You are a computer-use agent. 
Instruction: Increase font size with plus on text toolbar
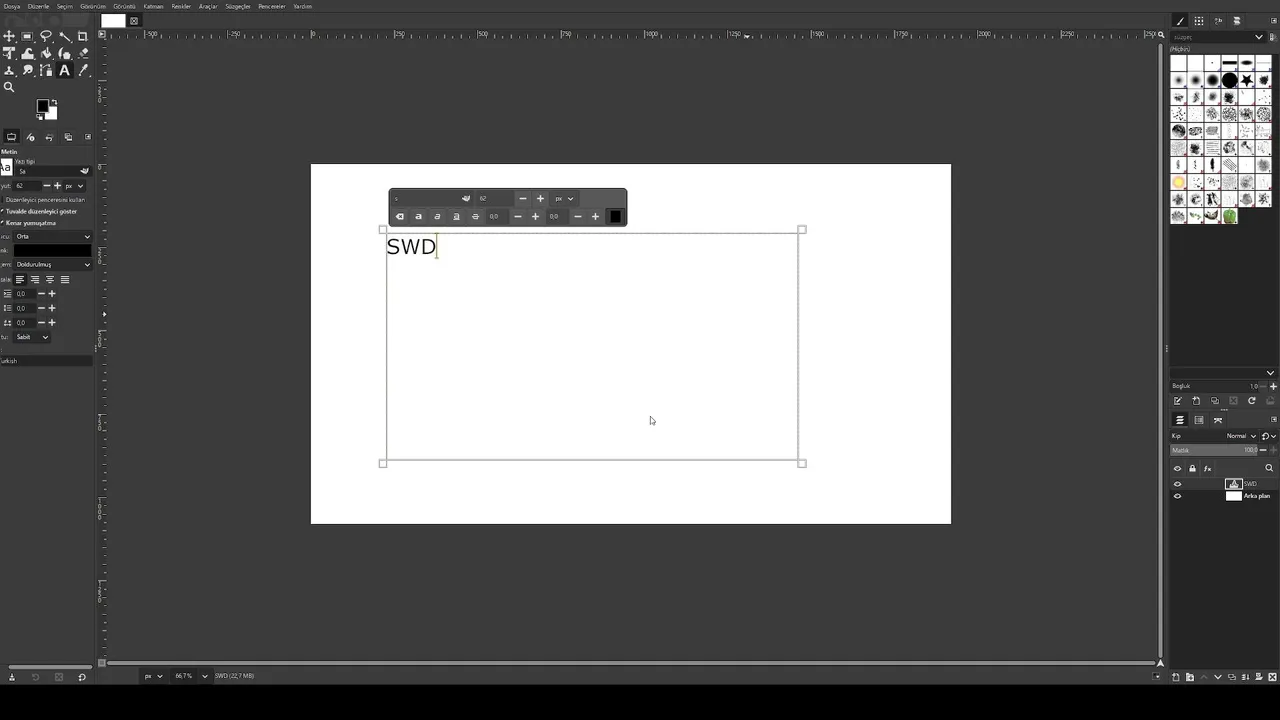coord(540,199)
